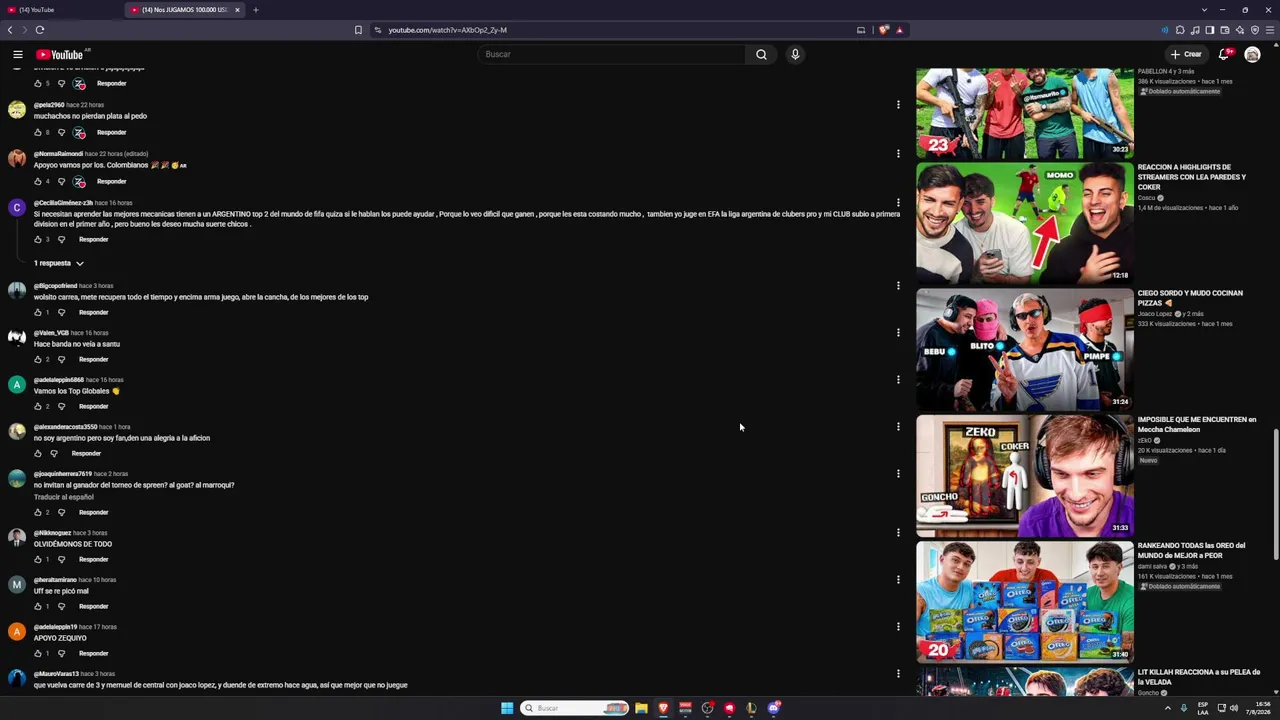The image size is (1280, 720).
Task: Dislike the @pela2960 comment
Action: click(x=61, y=132)
